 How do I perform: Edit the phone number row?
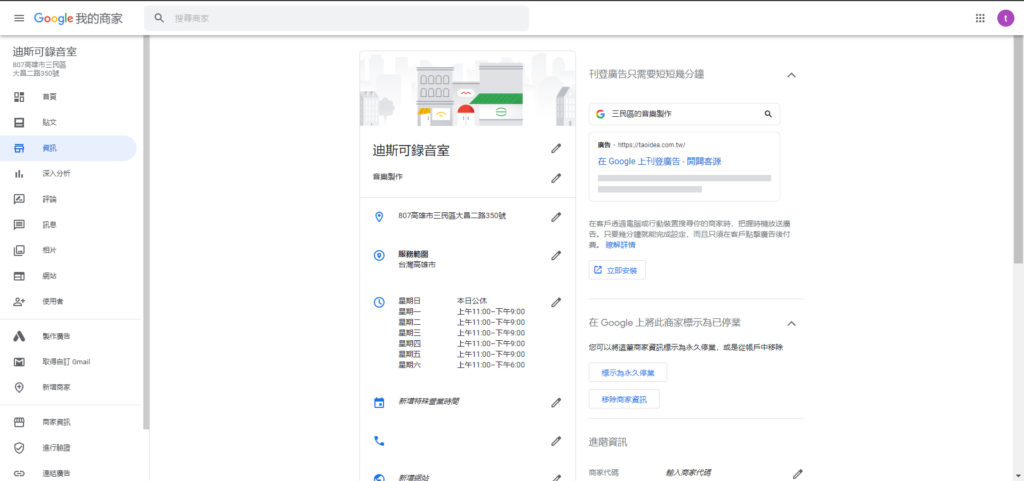556,440
